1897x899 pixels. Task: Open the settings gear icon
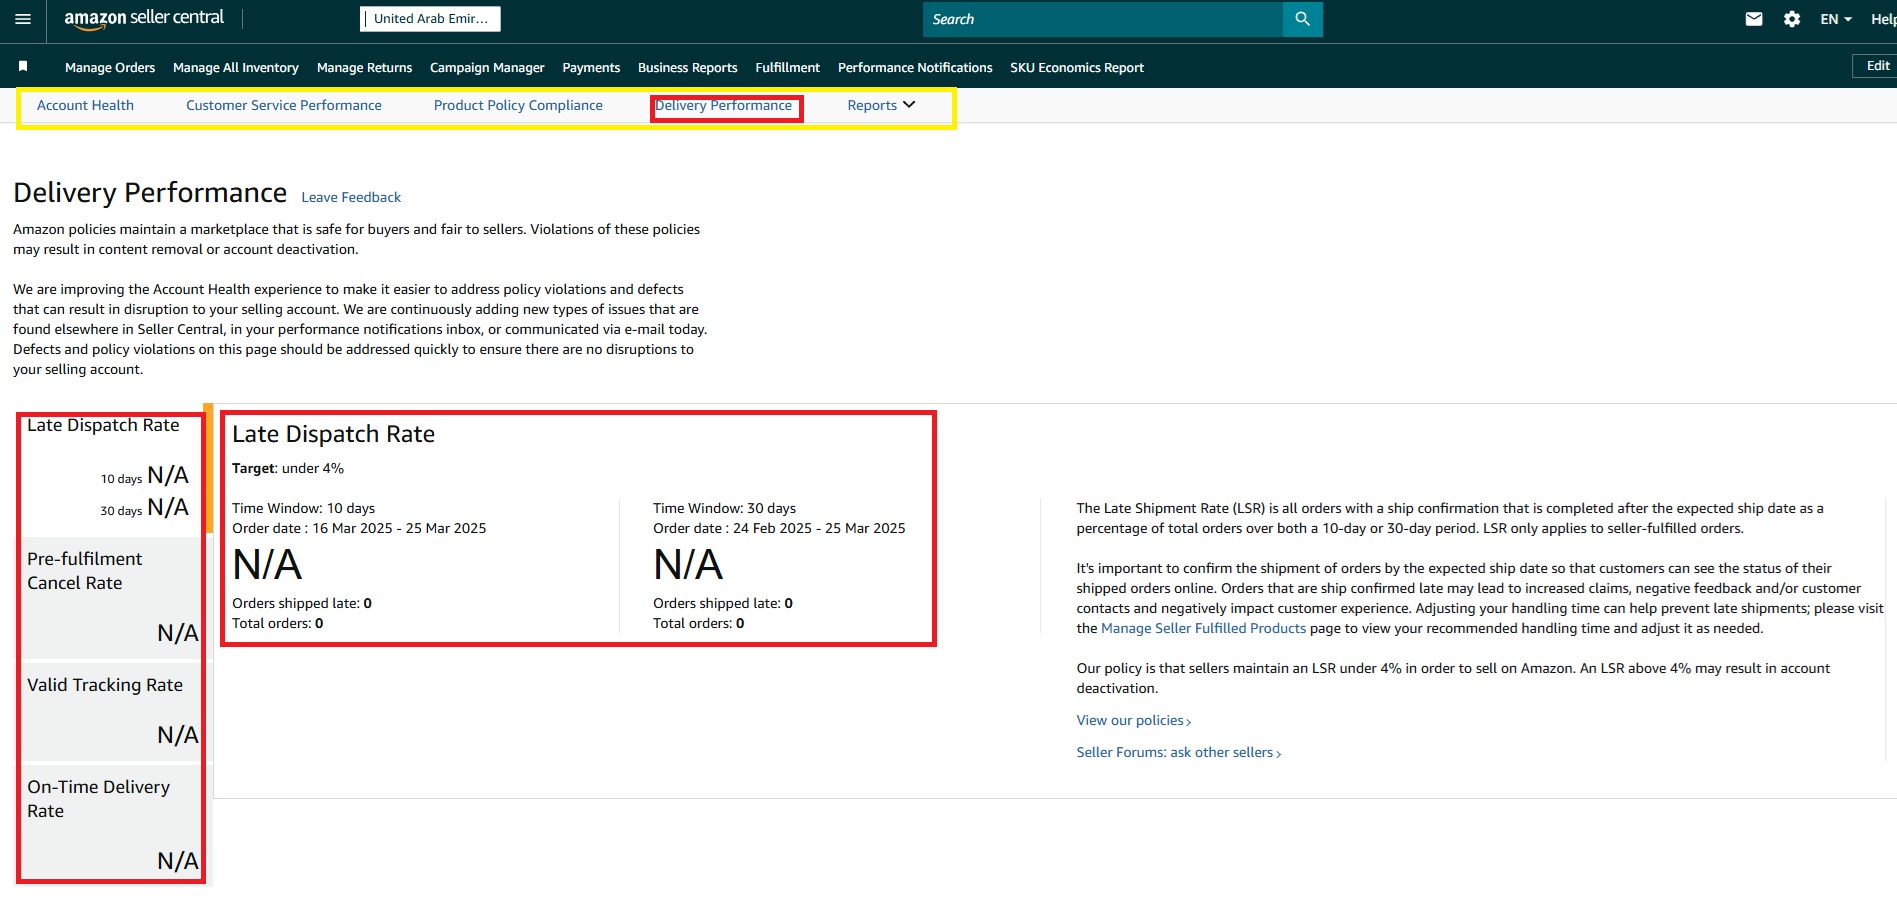[1792, 19]
